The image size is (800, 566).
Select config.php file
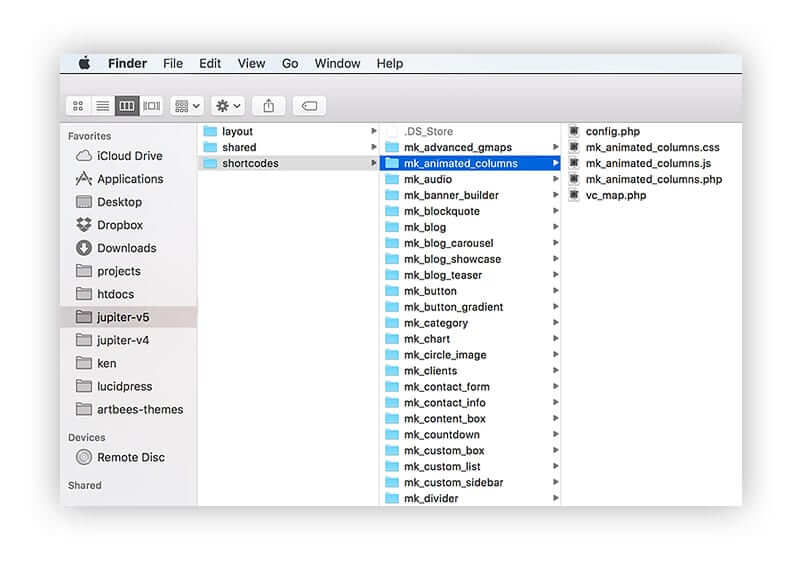(x=652, y=131)
